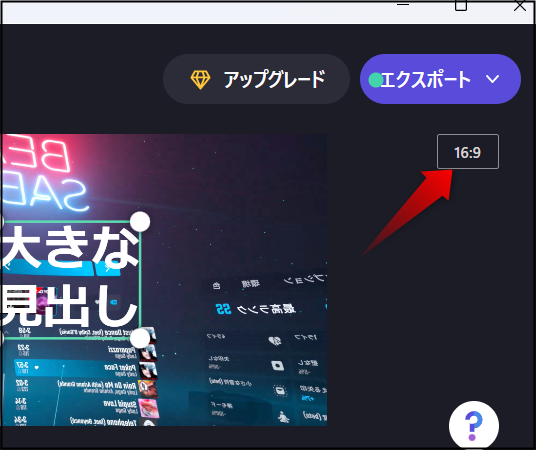Image resolution: width=536 pixels, height=450 pixels.
Task: Click the chevron on the export button
Action: pyautogui.click(x=493, y=79)
